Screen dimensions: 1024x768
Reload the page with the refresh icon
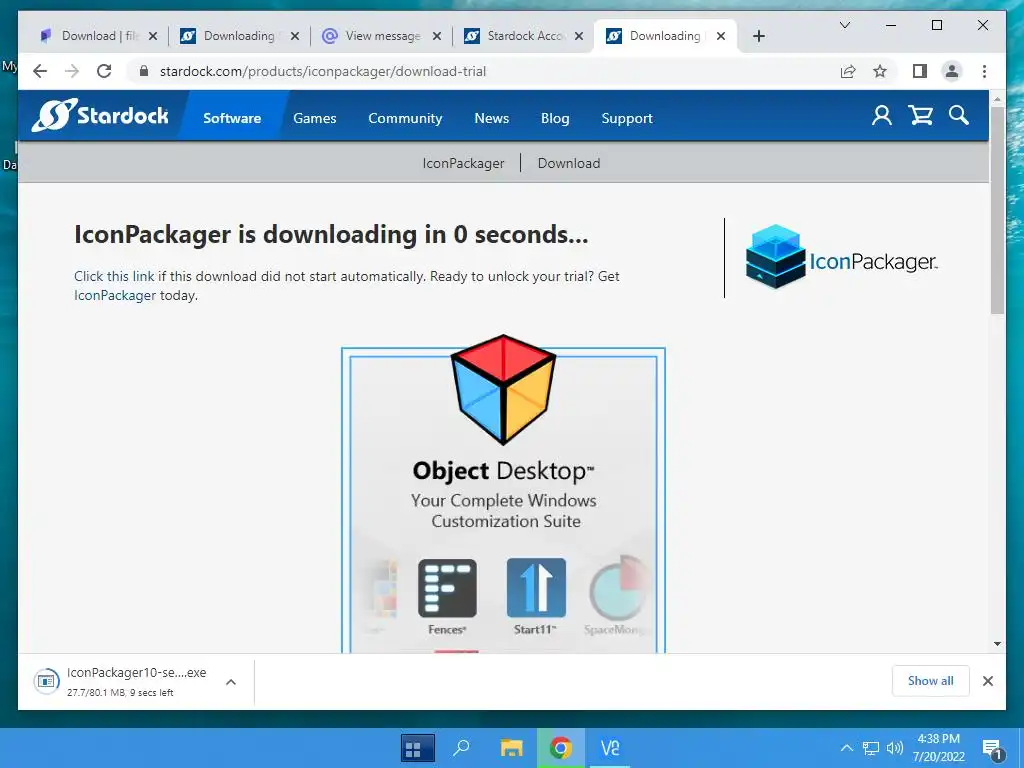(104, 71)
